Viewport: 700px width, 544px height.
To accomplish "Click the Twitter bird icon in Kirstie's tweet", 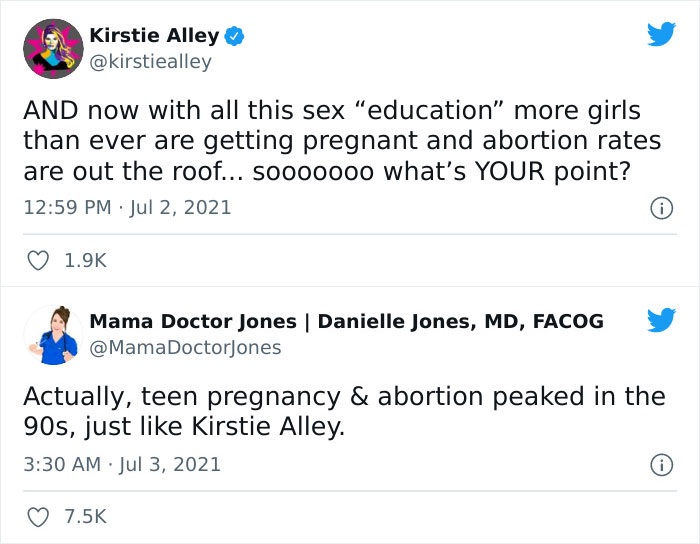I will click(661, 35).
